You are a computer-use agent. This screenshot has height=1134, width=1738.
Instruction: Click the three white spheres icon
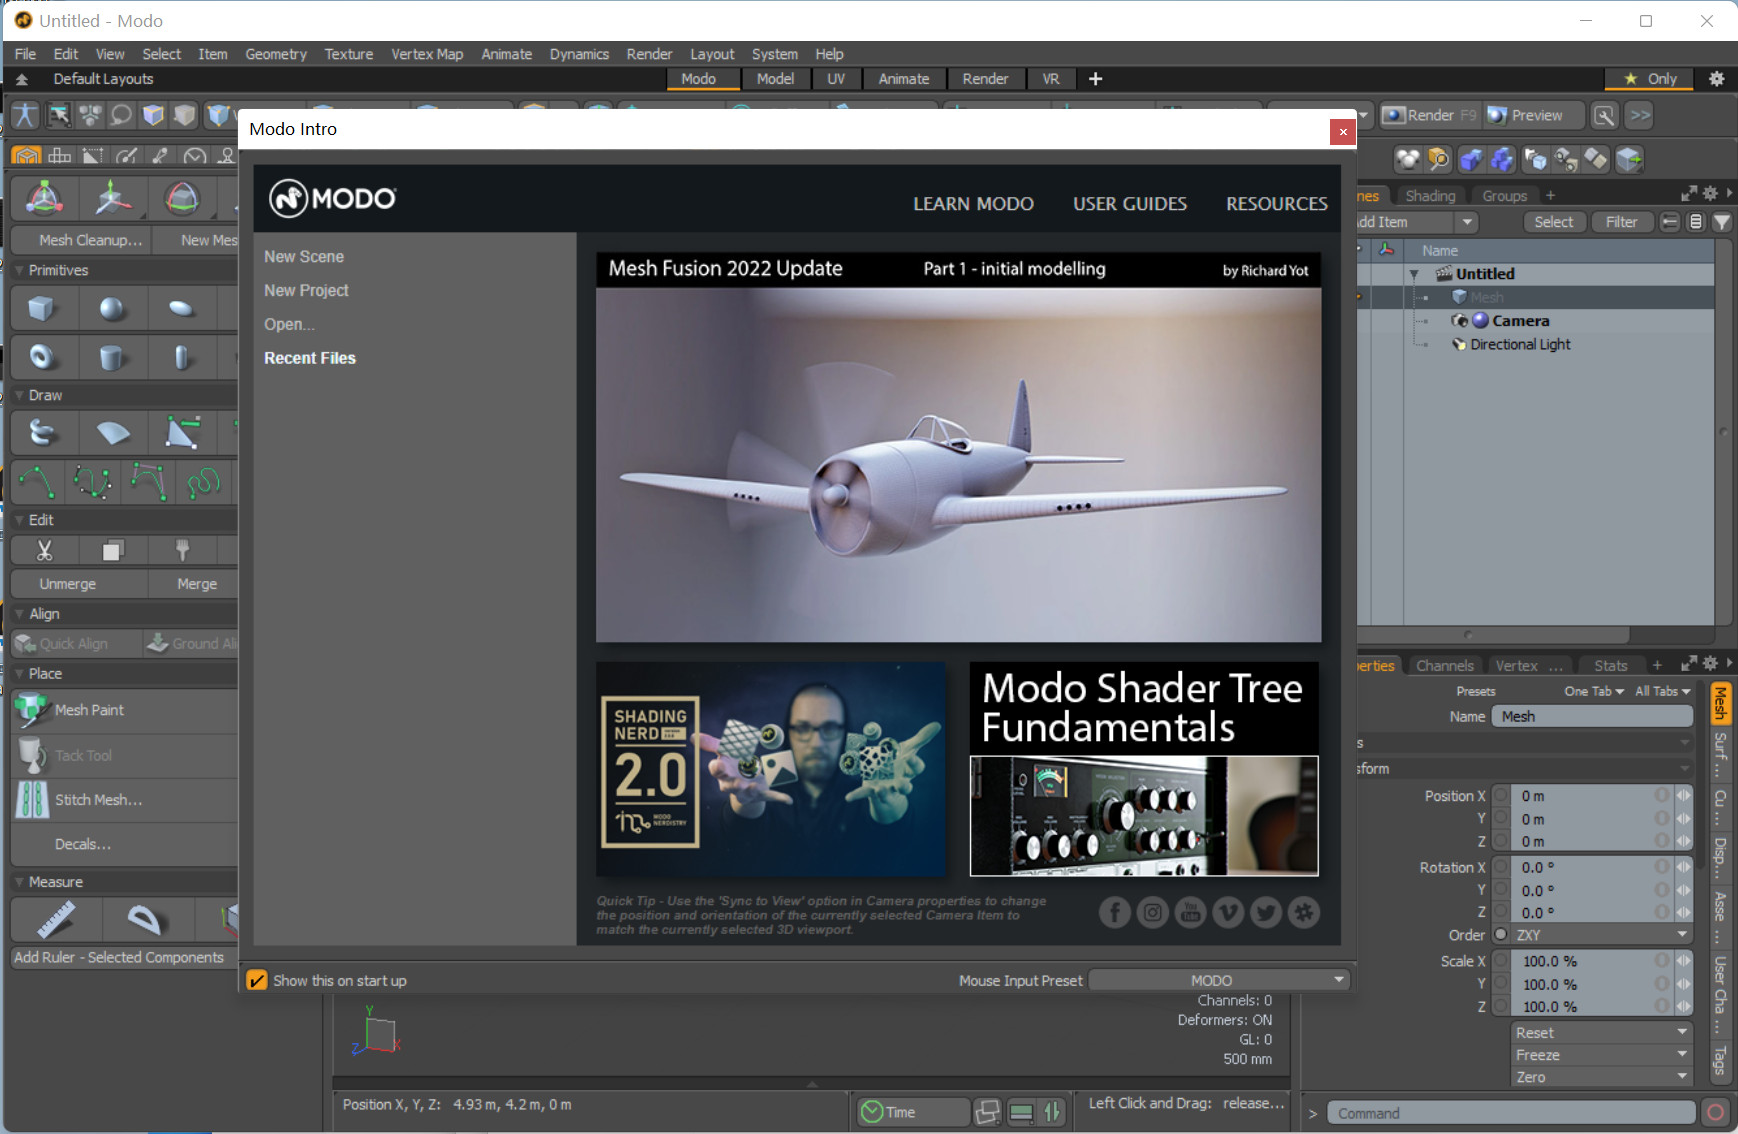[1407, 159]
